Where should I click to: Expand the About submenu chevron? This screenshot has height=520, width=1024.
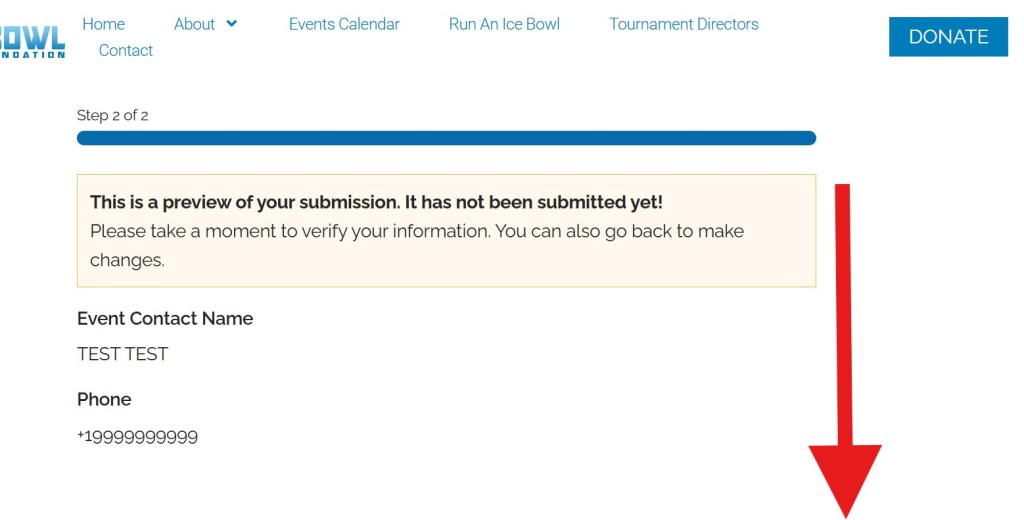pos(232,24)
